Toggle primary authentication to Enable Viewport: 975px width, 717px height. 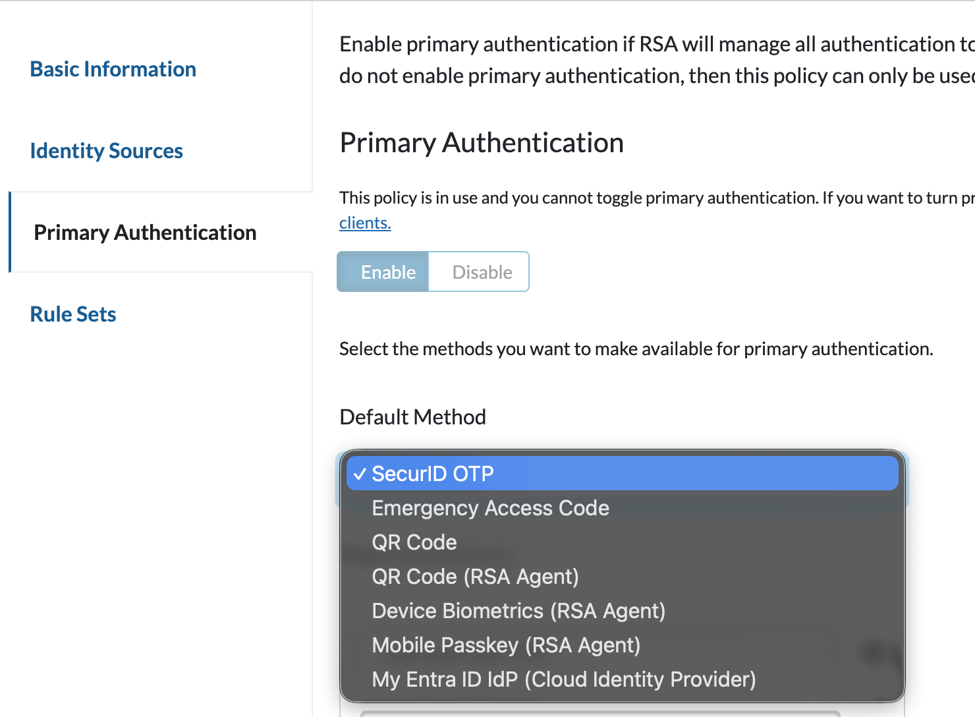coord(383,272)
